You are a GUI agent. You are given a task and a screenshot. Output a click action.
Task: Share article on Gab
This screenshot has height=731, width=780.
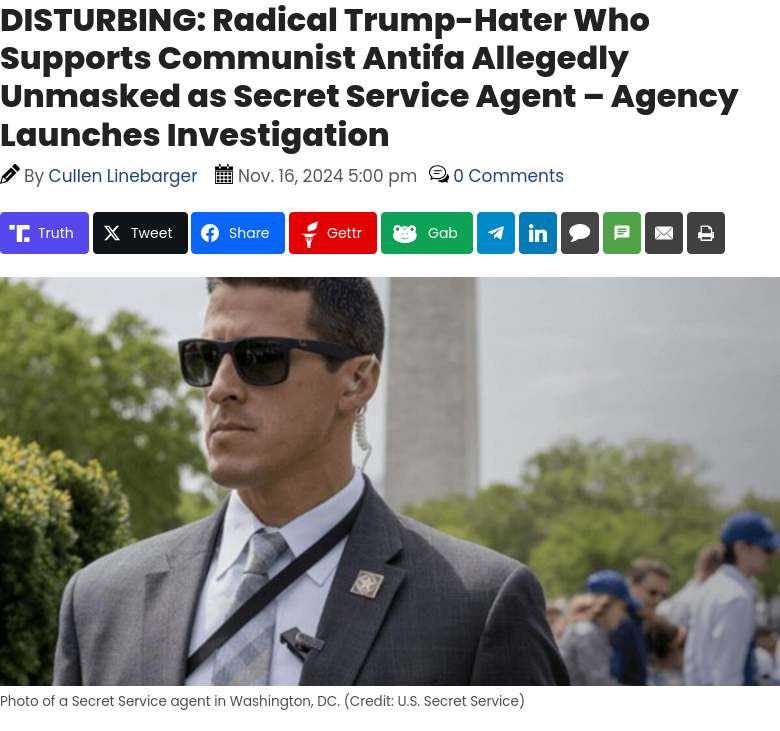427,233
